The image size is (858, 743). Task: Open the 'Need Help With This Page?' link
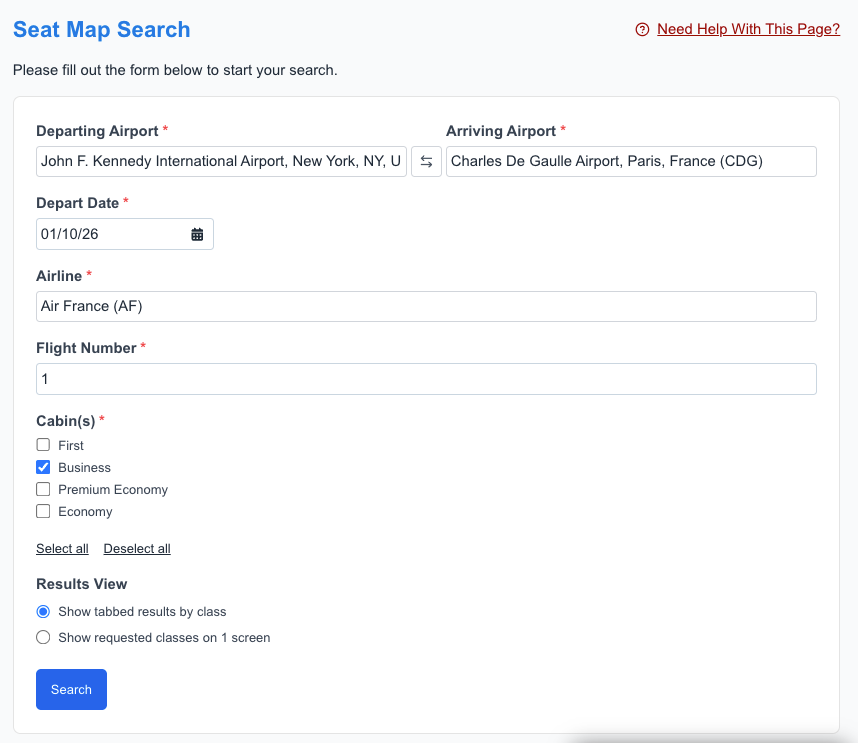(x=748, y=29)
